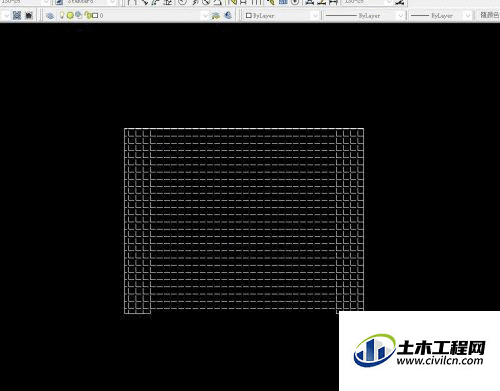Toggle freeze sun icon for layer 0
The image size is (500, 391).
[70, 15]
